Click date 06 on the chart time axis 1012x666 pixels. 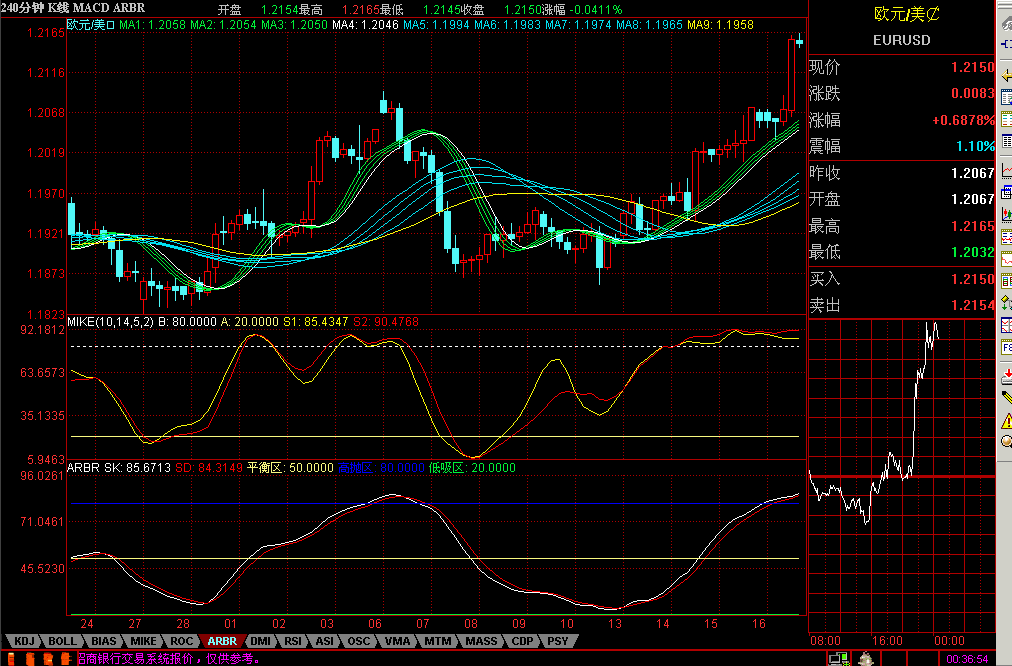tap(374, 624)
